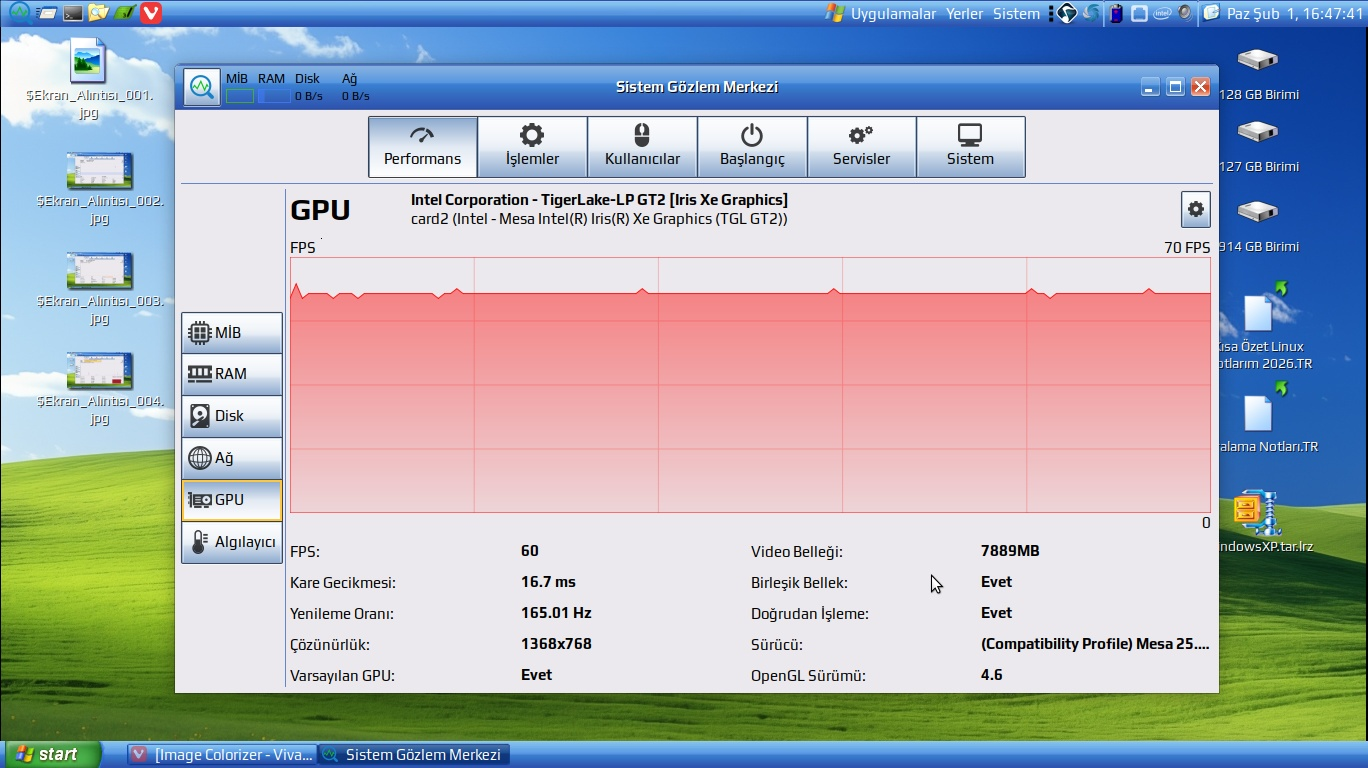
Task: Click the Sistem Gözlem Merkezi header app icon
Action: click(x=202, y=87)
